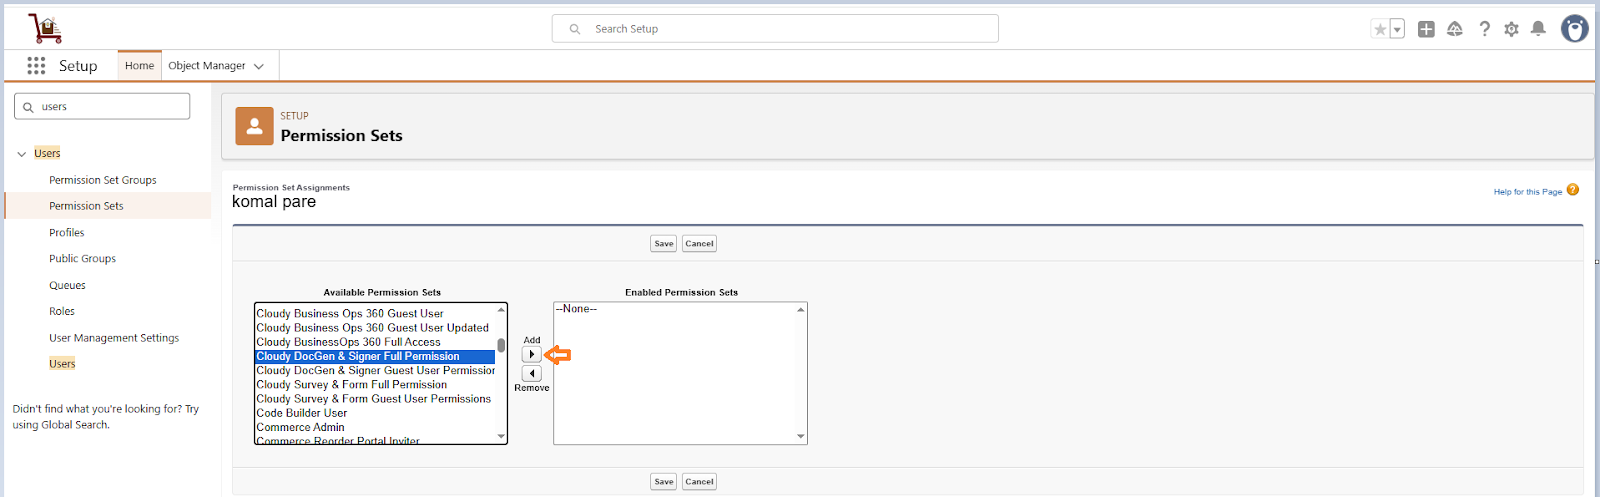This screenshot has height=497, width=1600.
Task: Click the Add arrow button
Action: click(x=532, y=354)
